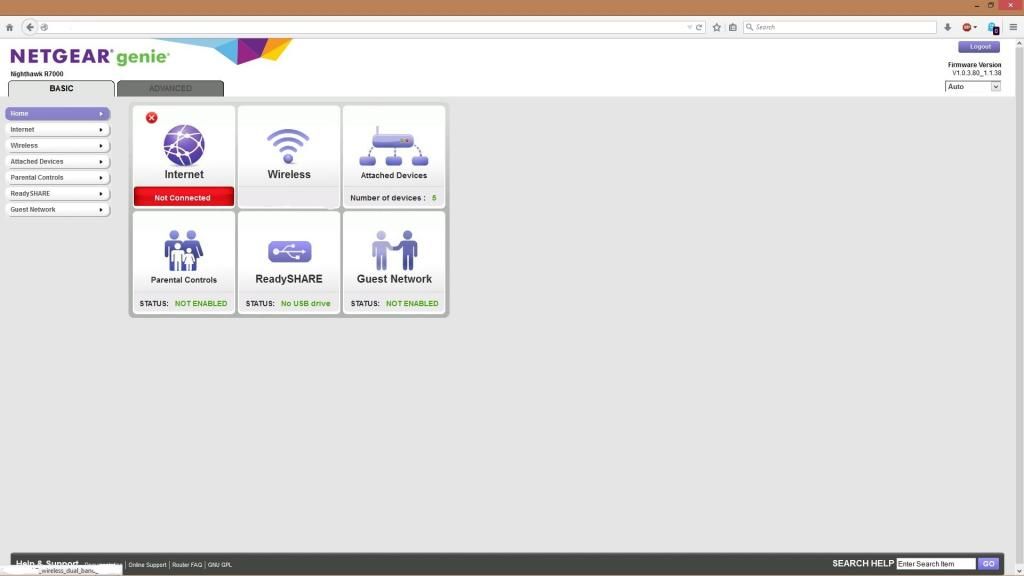Open the browser hamburger menu

tap(1013, 27)
